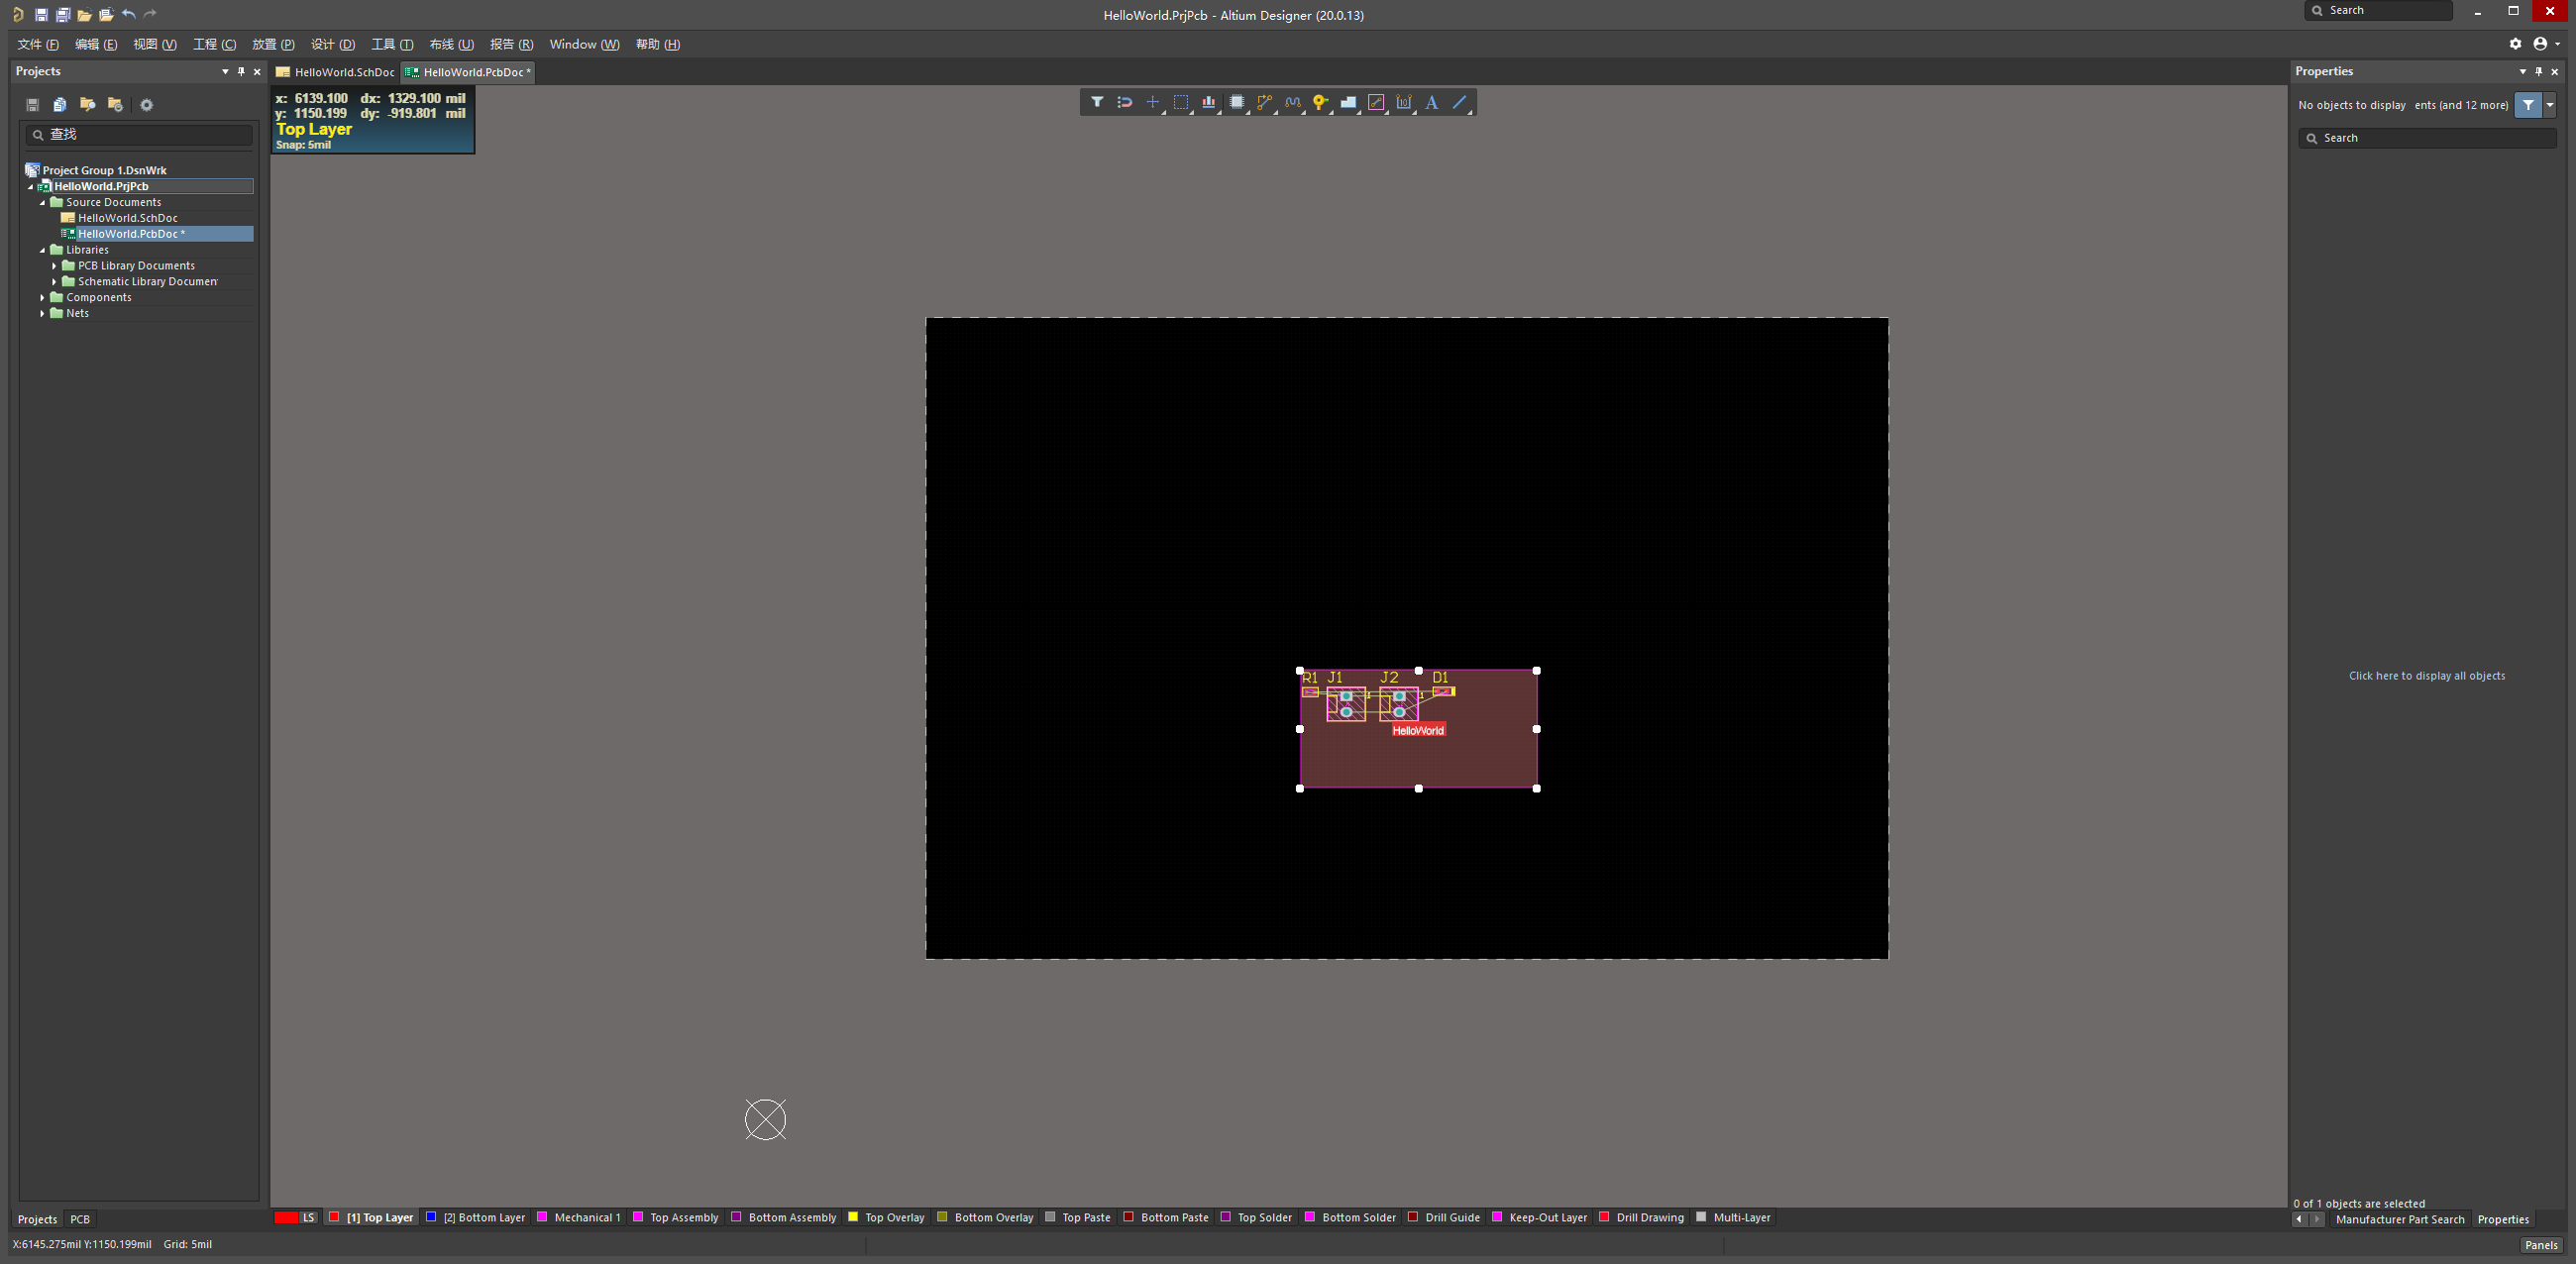Viewport: 2576px width, 1264px height.
Task: Click the top-right global Search box
Action: point(2378,10)
